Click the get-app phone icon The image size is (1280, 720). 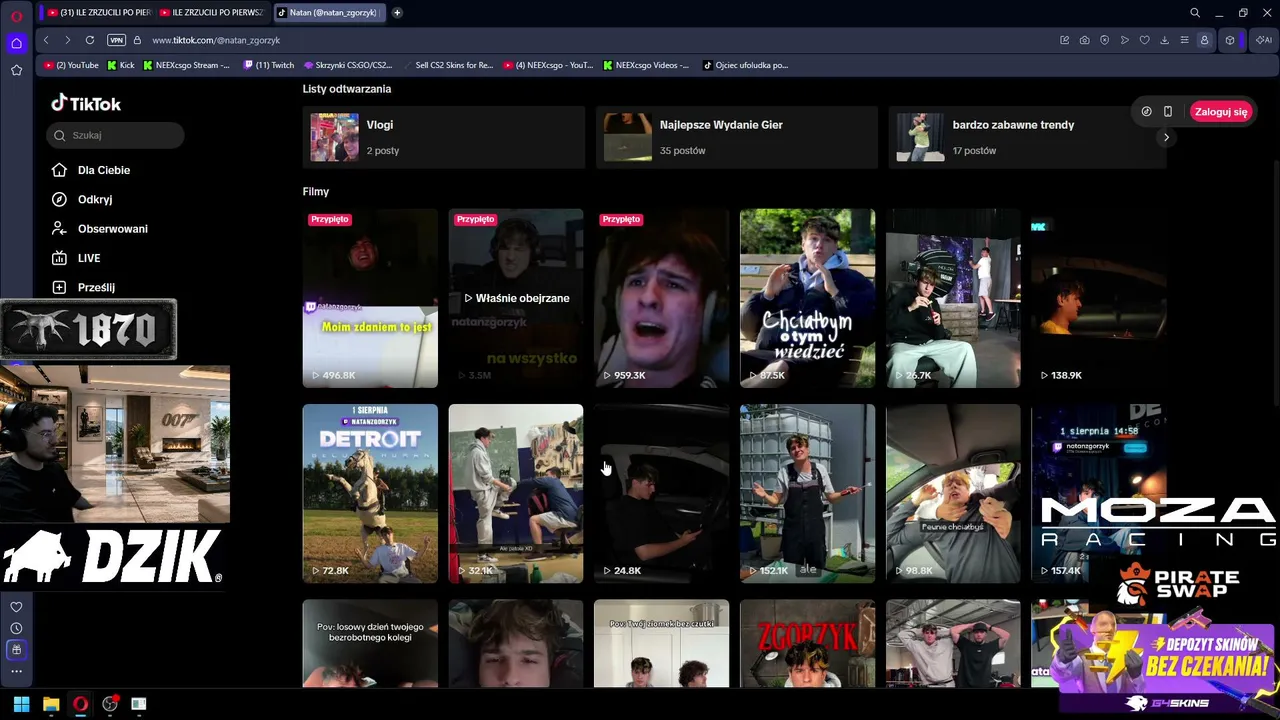point(1167,111)
